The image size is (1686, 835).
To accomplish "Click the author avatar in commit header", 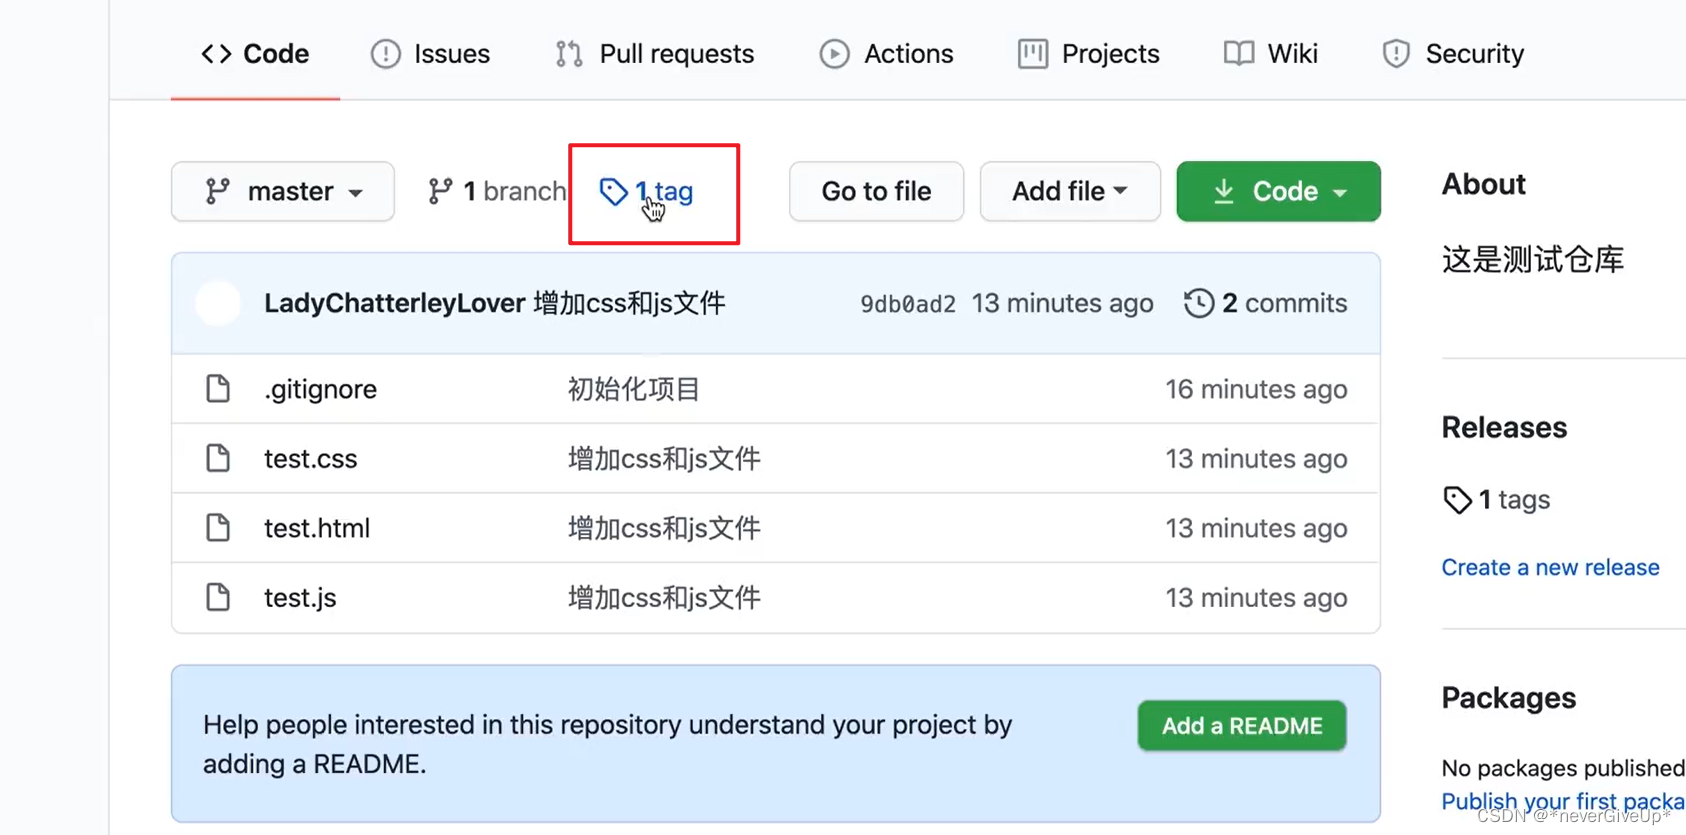I will (218, 303).
